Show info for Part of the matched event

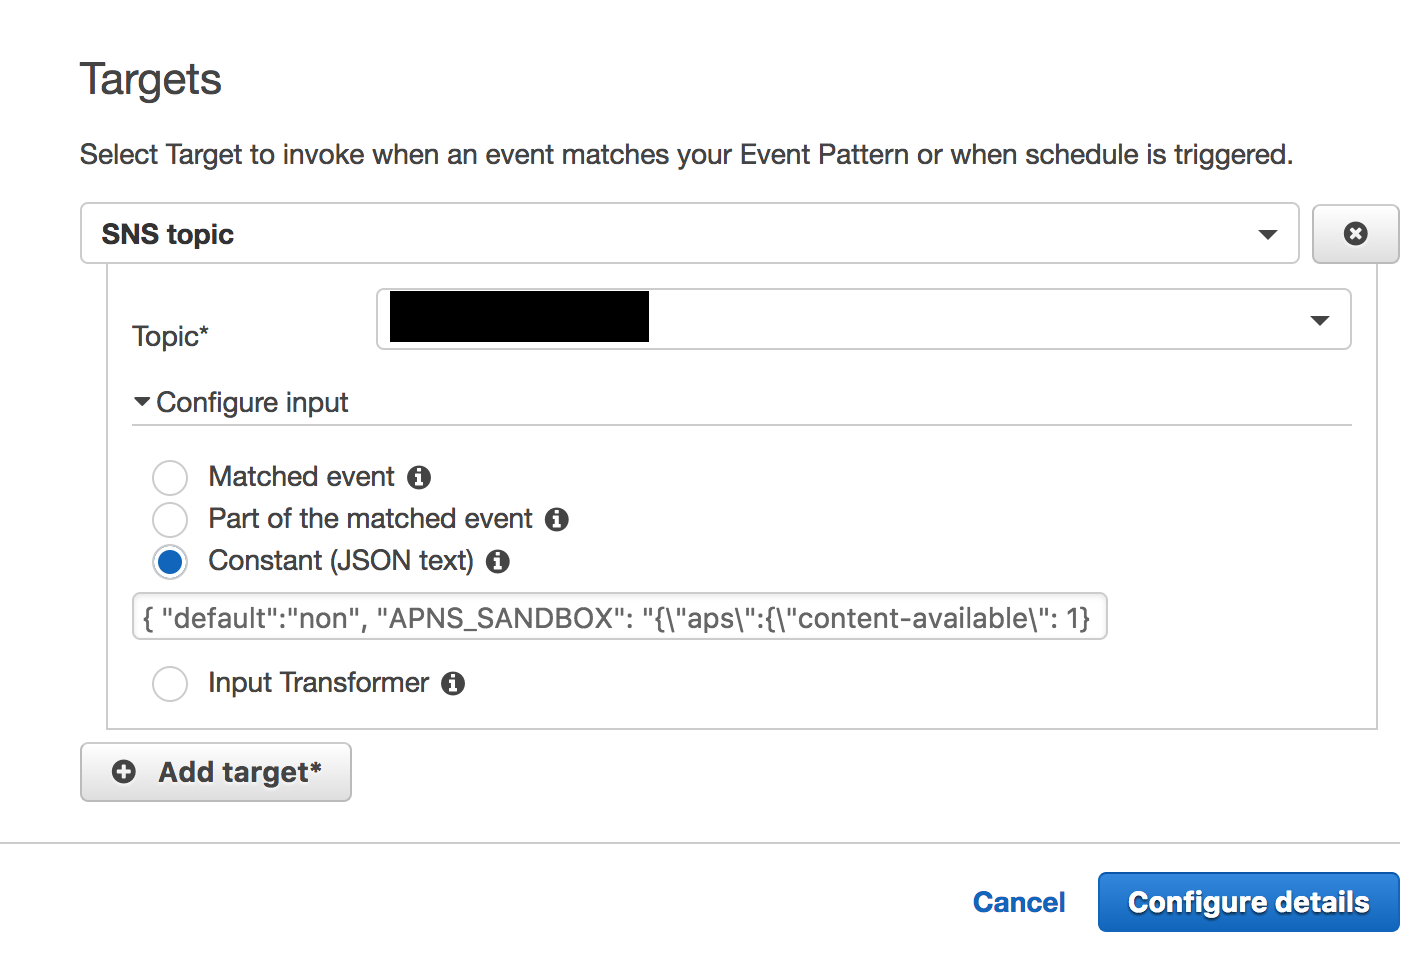click(557, 520)
